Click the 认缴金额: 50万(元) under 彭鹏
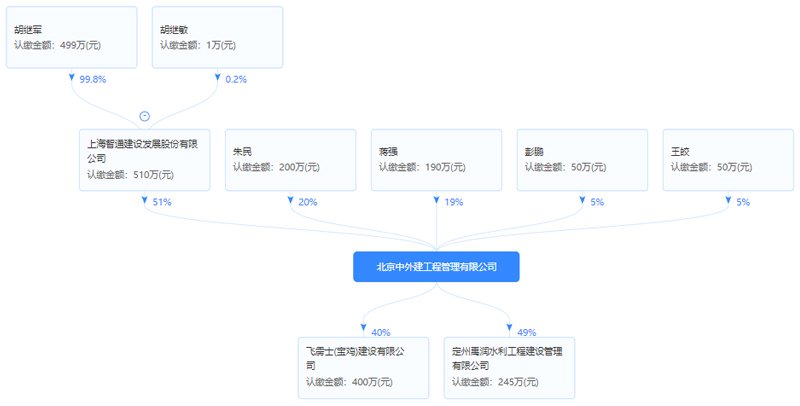Image resolution: width=800 pixels, height=406 pixels. tap(565, 167)
